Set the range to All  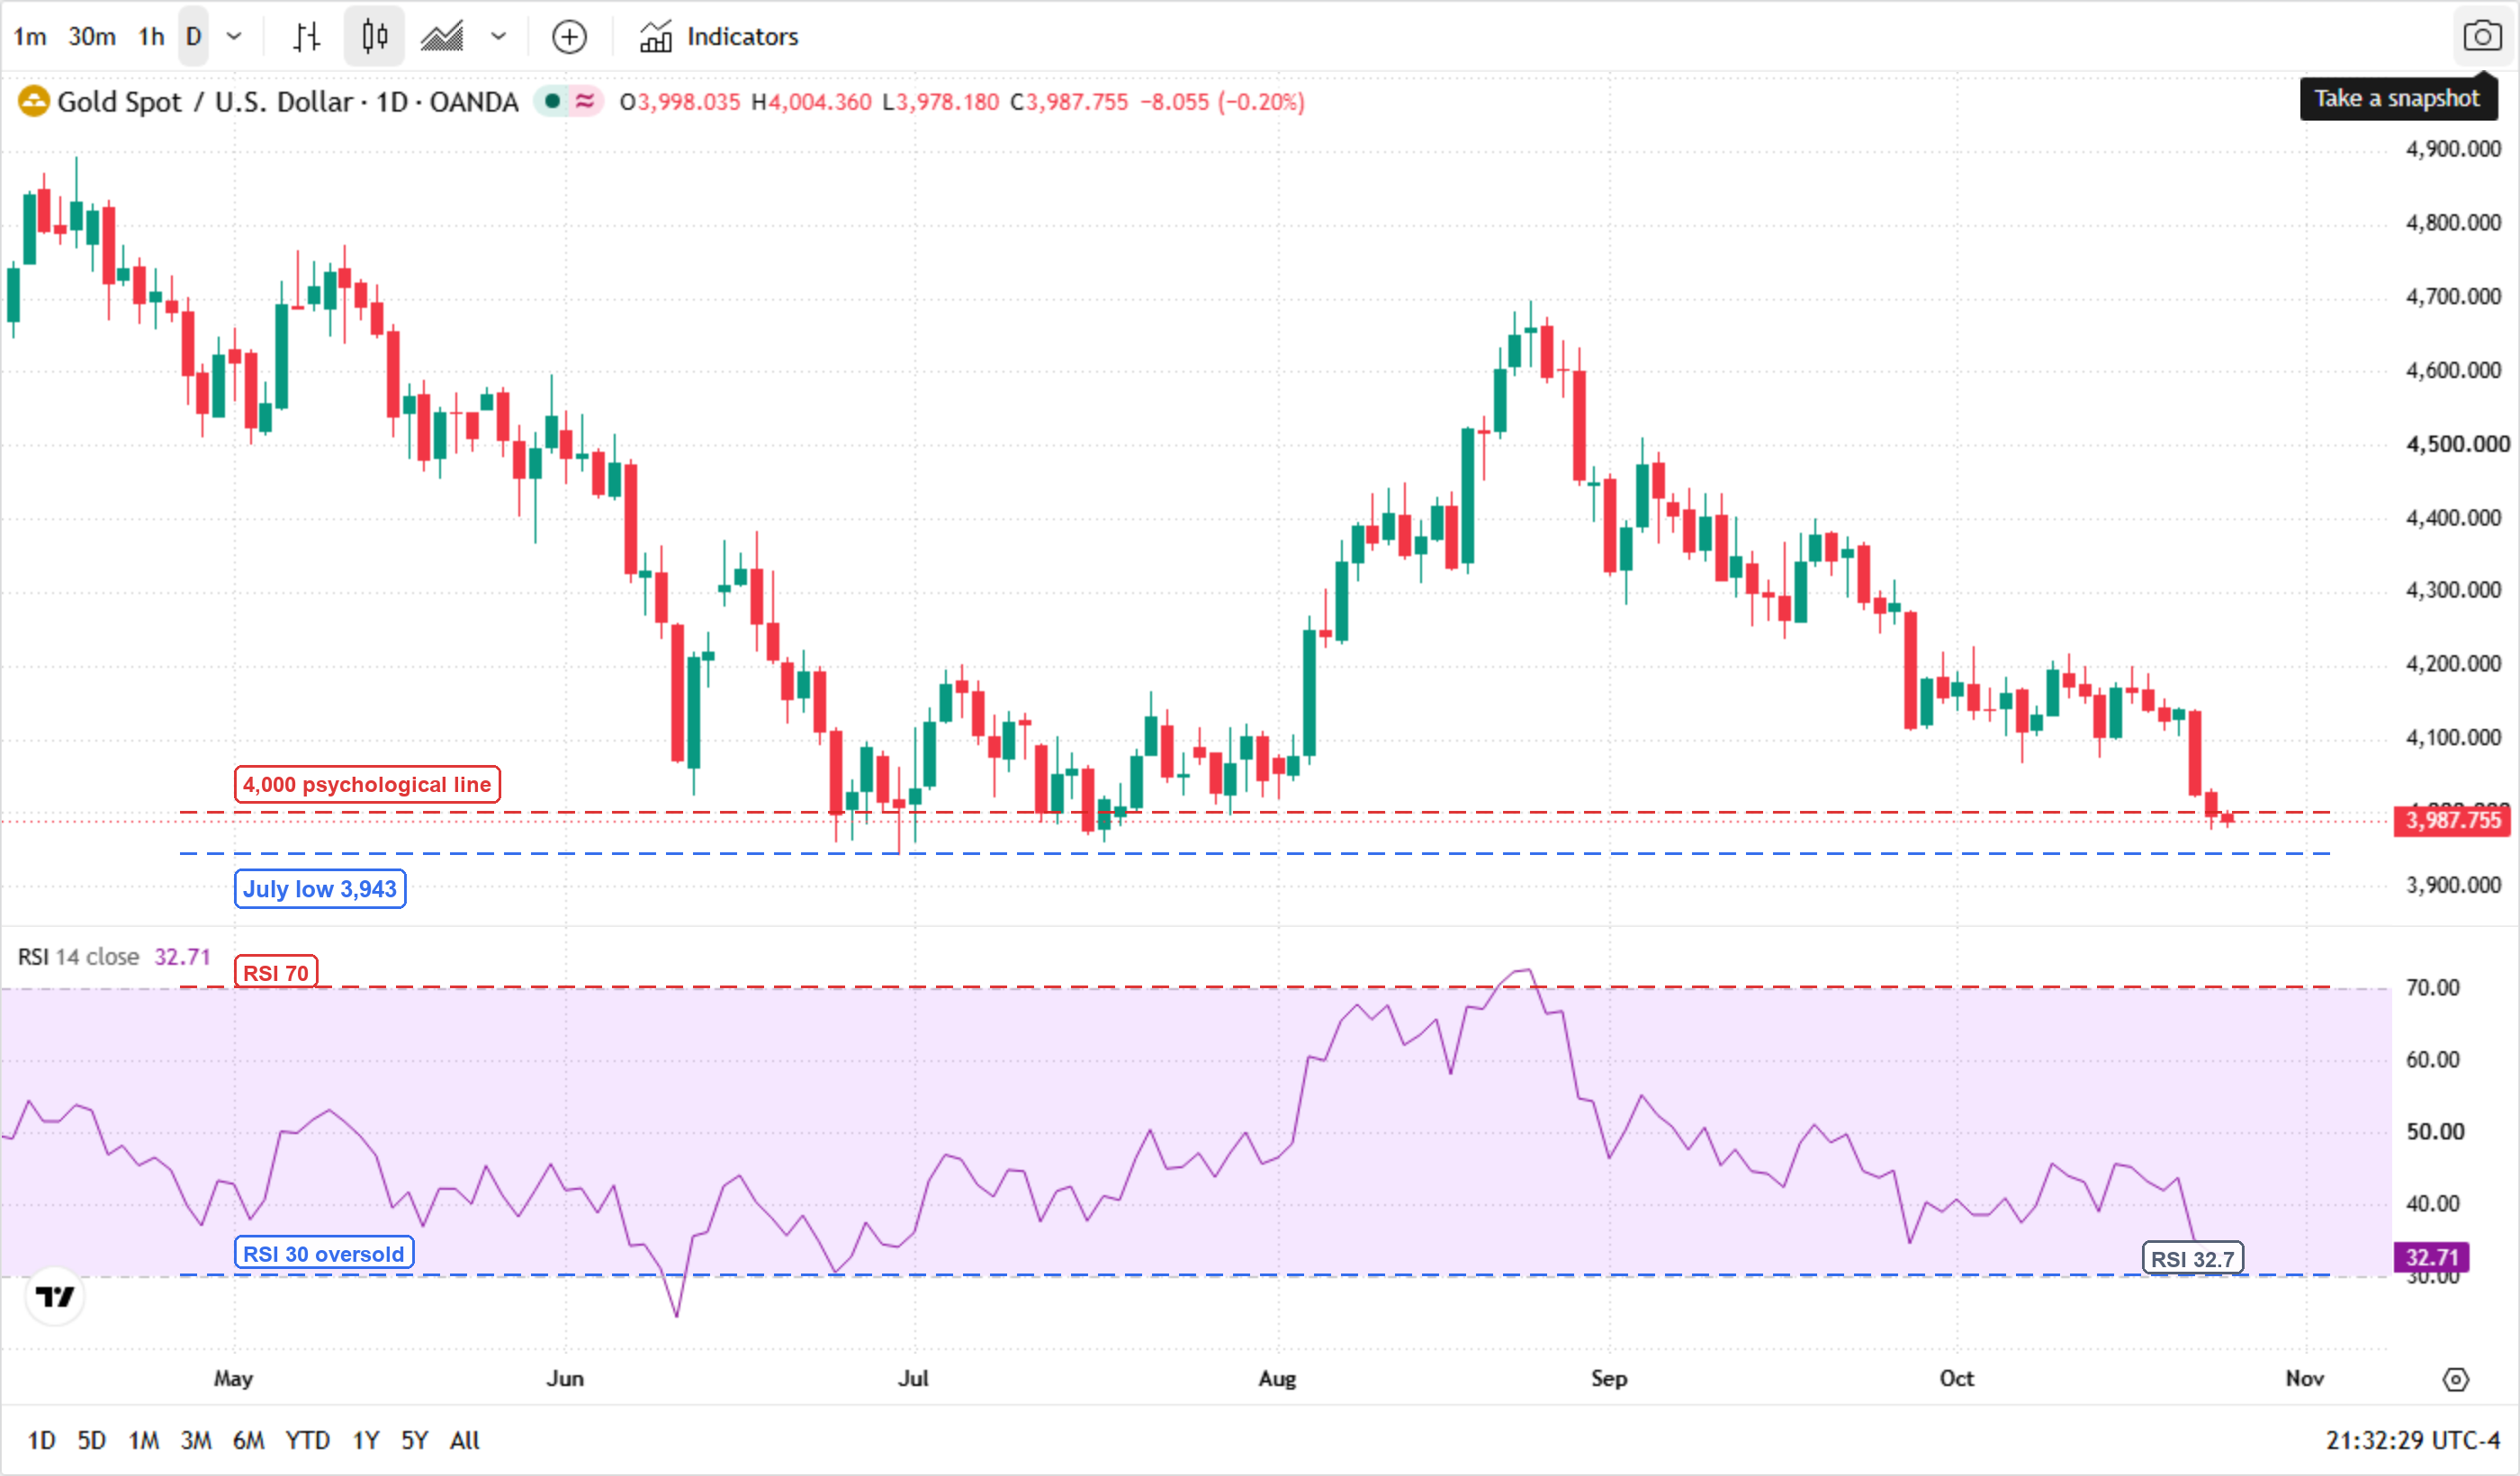(x=465, y=1441)
